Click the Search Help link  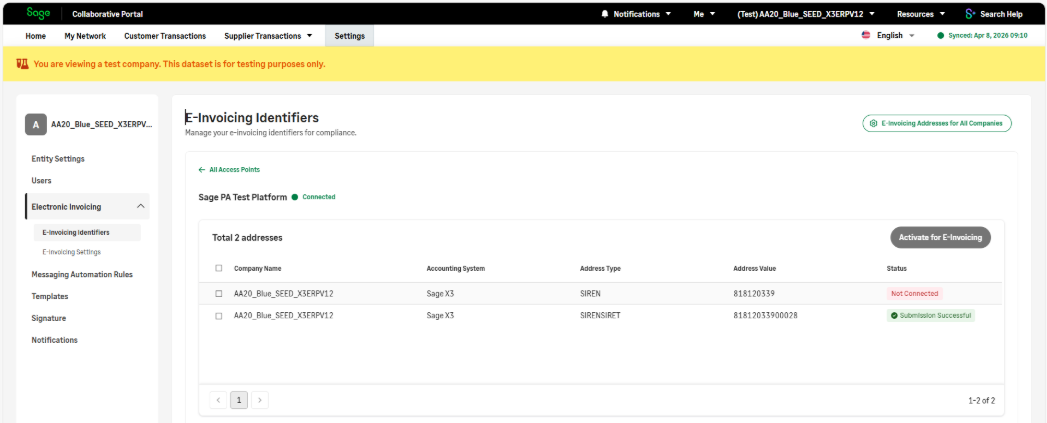1001,14
